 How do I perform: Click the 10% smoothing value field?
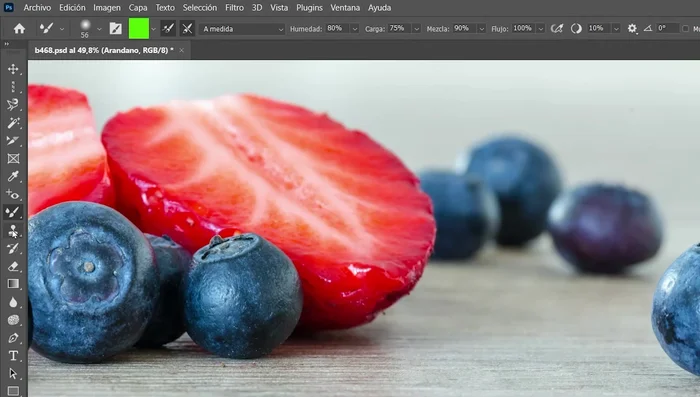(599, 29)
